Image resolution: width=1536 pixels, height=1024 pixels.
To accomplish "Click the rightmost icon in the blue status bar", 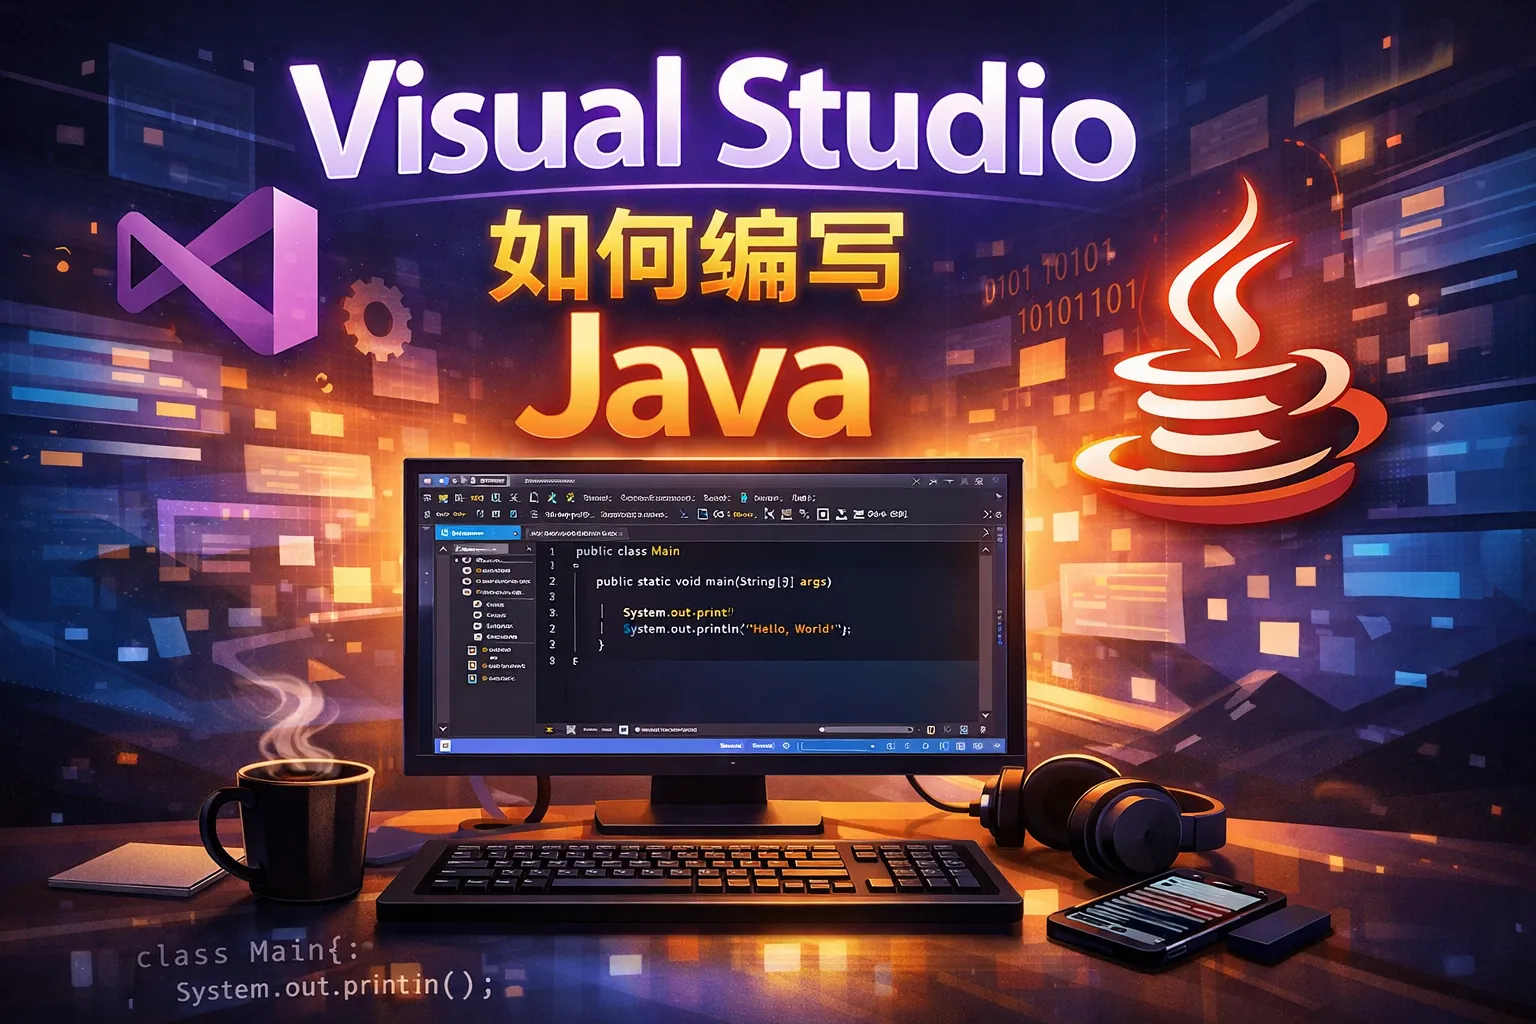I will tap(996, 745).
